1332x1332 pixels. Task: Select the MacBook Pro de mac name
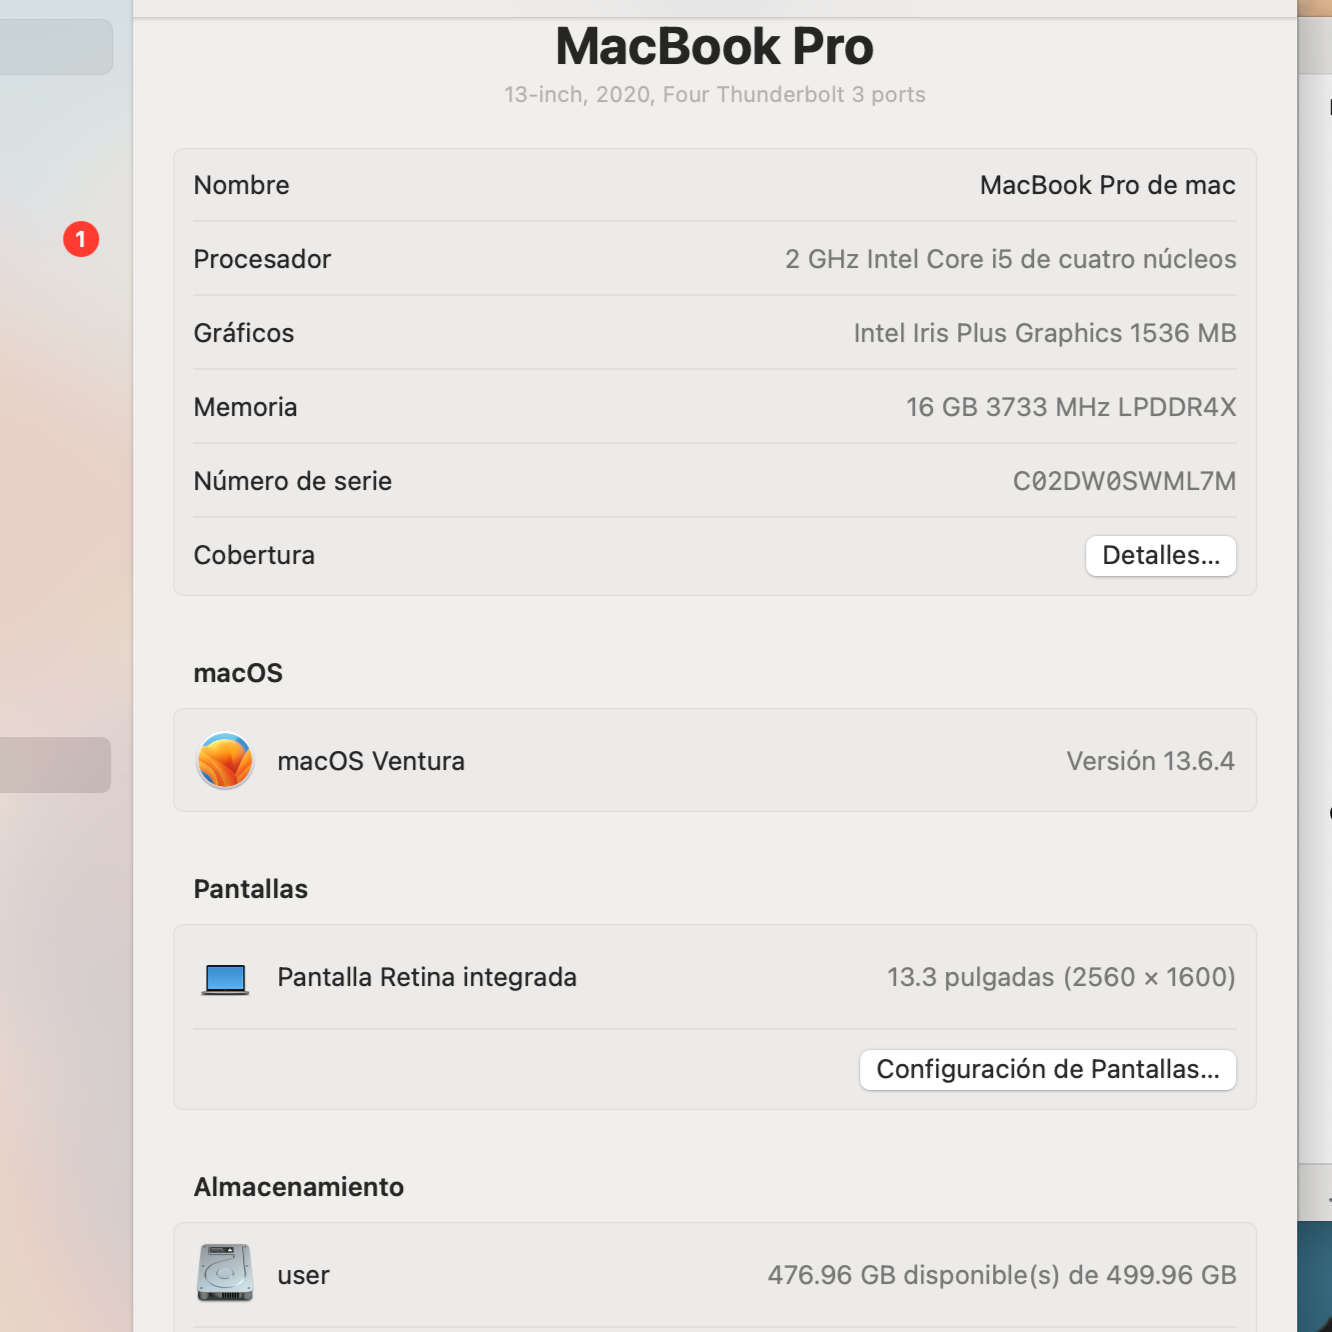pos(1107,186)
